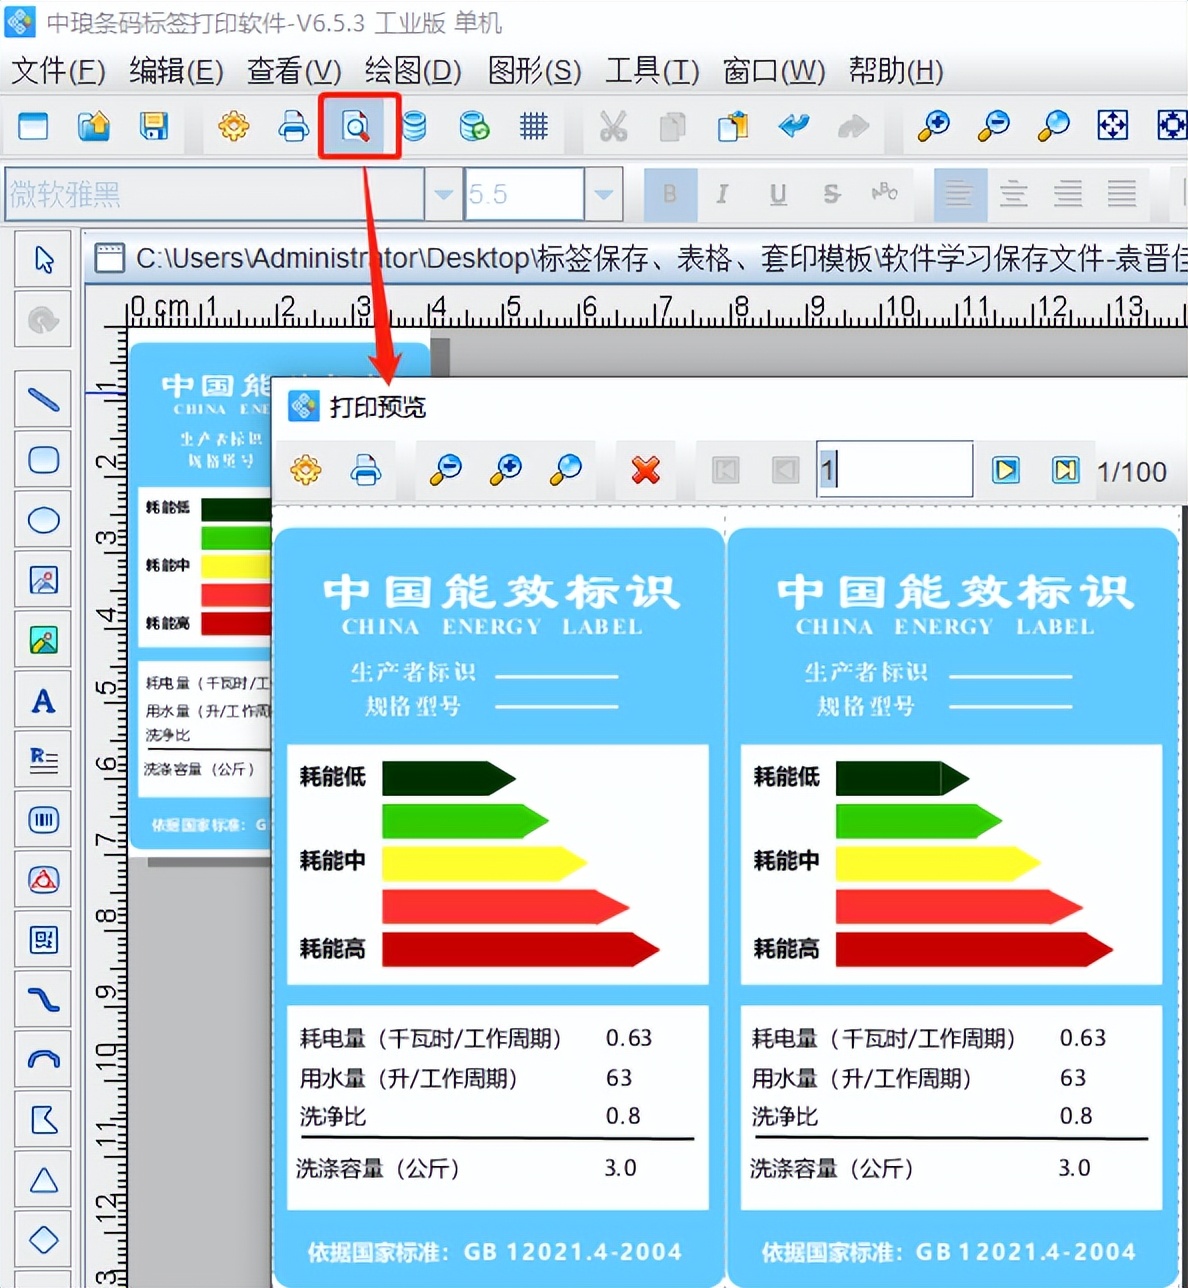Image resolution: width=1188 pixels, height=1288 pixels.
Task: Zoom out in print preview window
Action: pyautogui.click(x=445, y=469)
